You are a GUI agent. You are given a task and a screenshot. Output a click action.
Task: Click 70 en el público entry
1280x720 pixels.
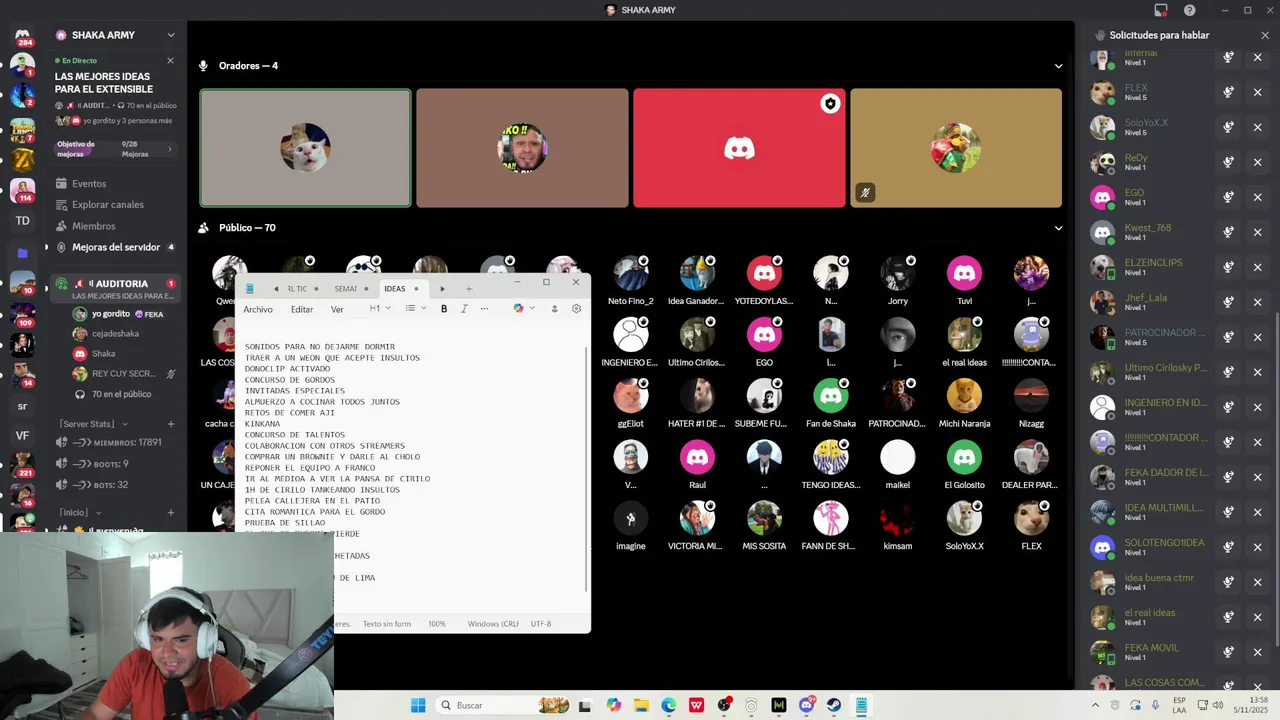[122, 394]
